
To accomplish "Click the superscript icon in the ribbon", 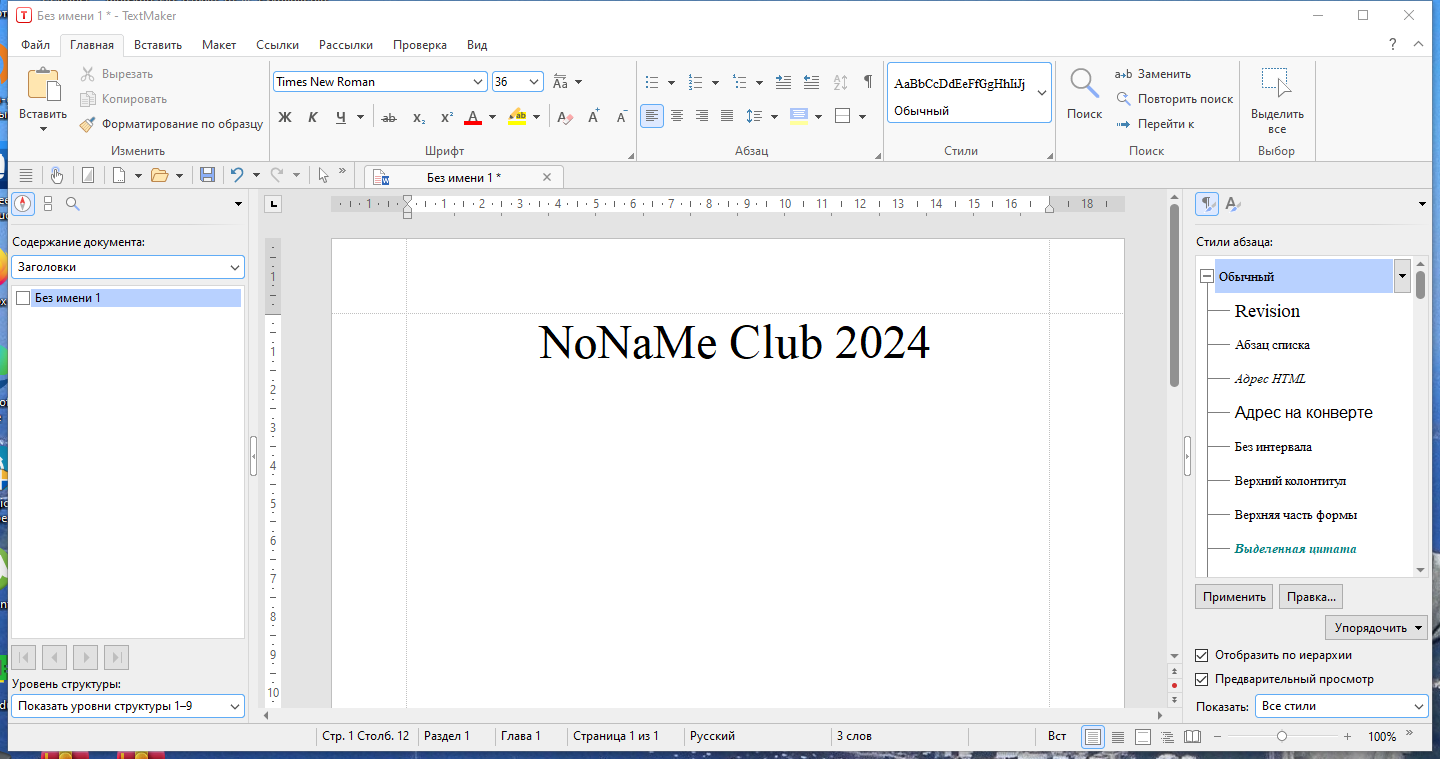I will (445, 117).
